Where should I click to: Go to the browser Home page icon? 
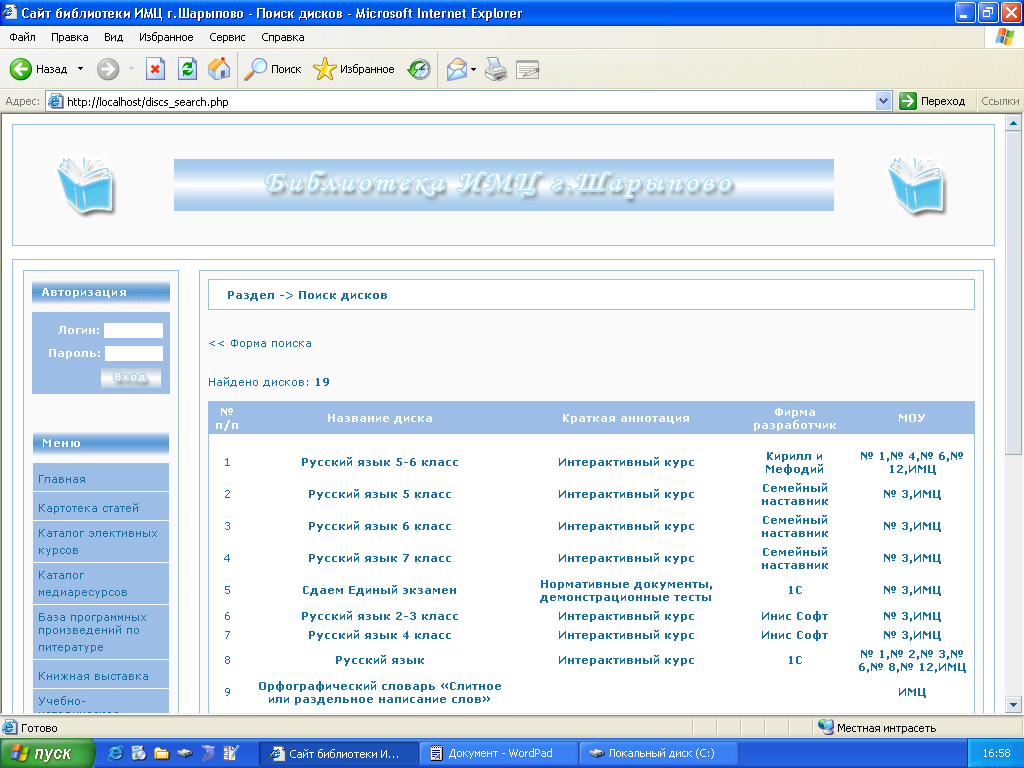pos(219,69)
